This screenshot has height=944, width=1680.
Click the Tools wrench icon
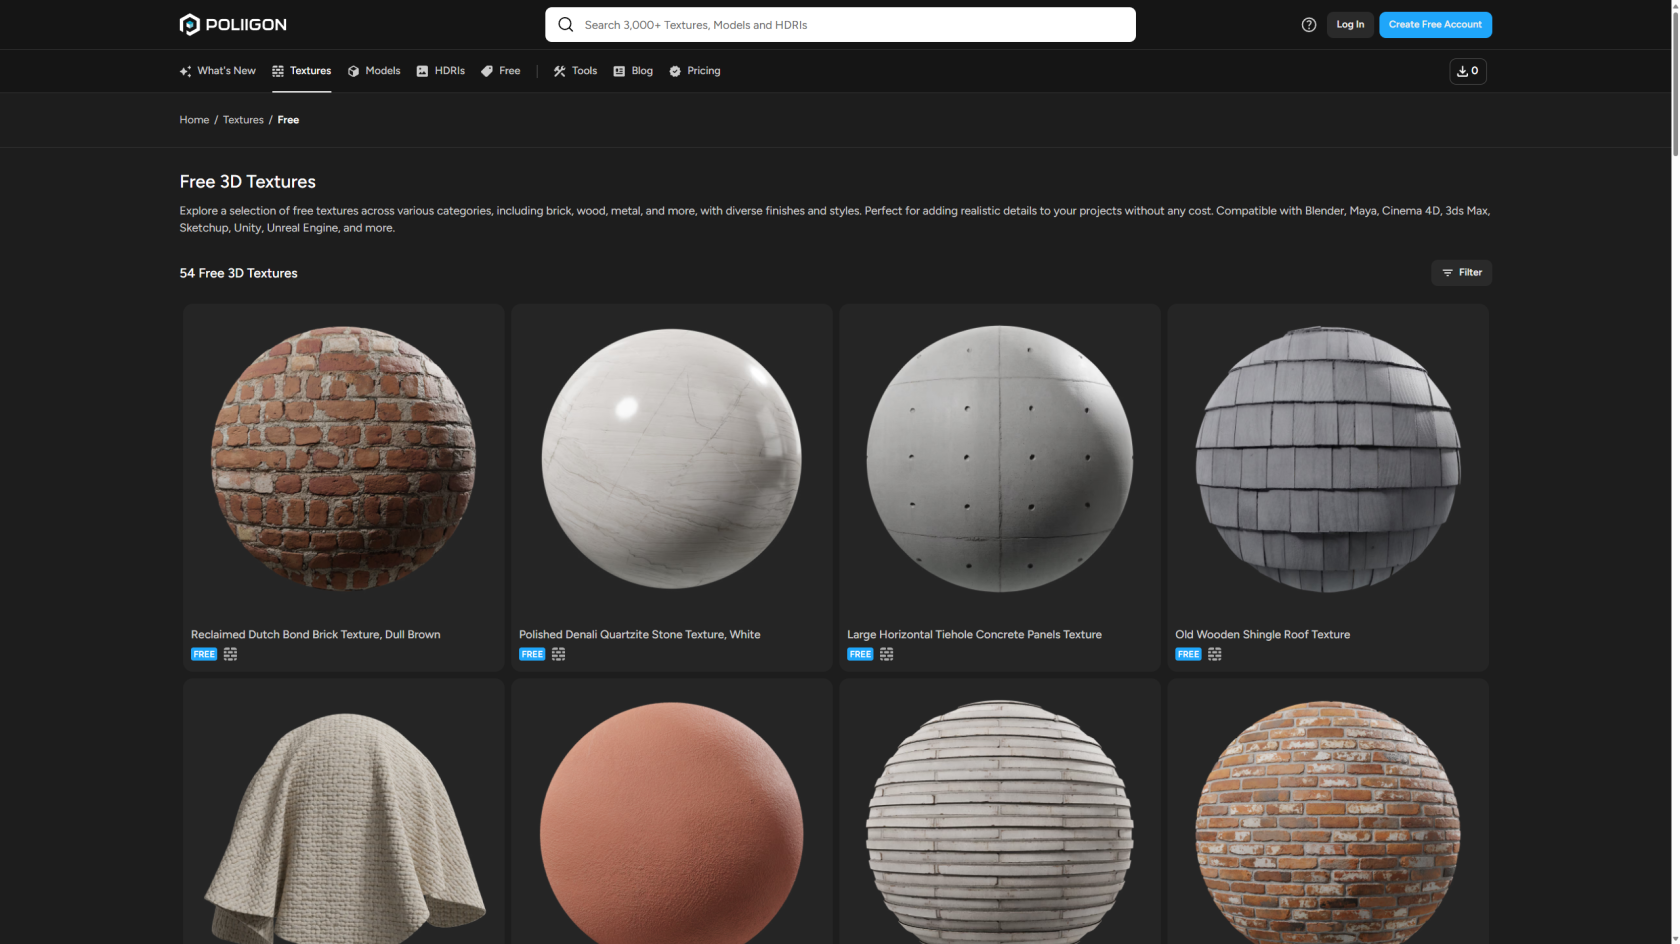560,71
